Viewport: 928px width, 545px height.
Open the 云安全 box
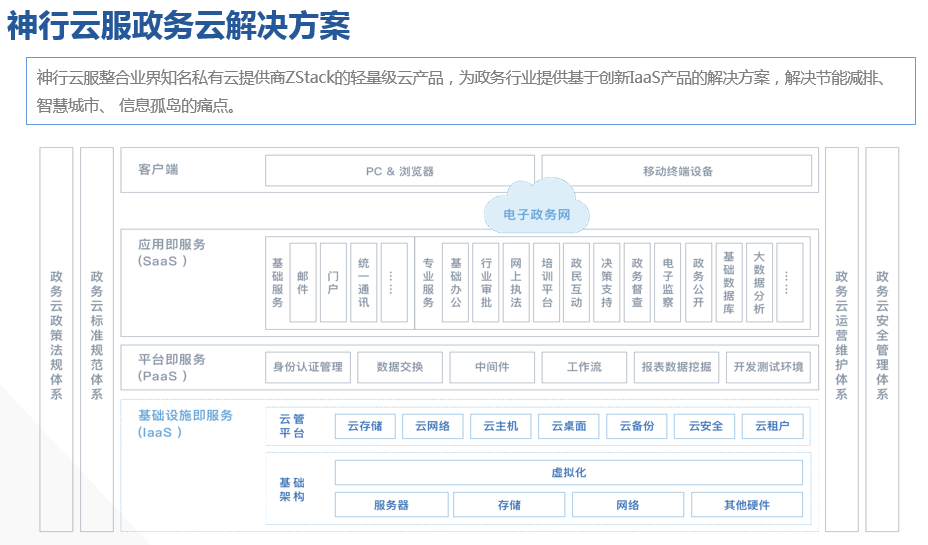704,426
